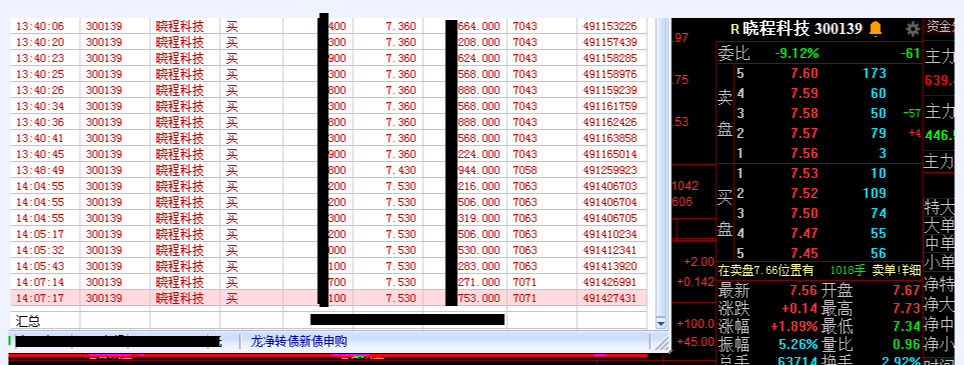Screen dimensions: 964x365
Task: Open the gear settings icon beside stock title
Action: [912, 28]
